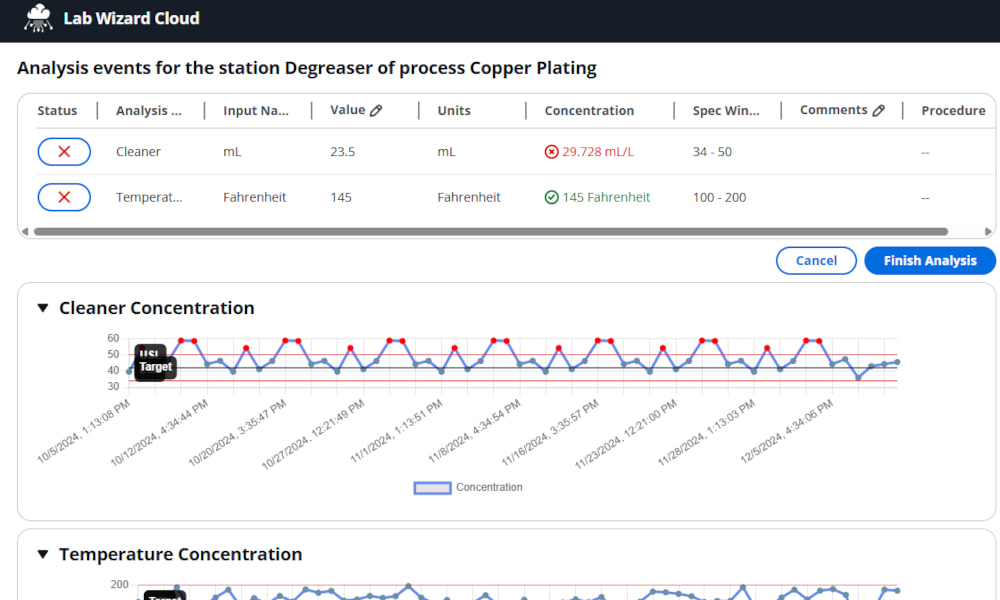1000x600 pixels.
Task: Click the horizontal scrollbar of the table
Action: [x=490, y=231]
